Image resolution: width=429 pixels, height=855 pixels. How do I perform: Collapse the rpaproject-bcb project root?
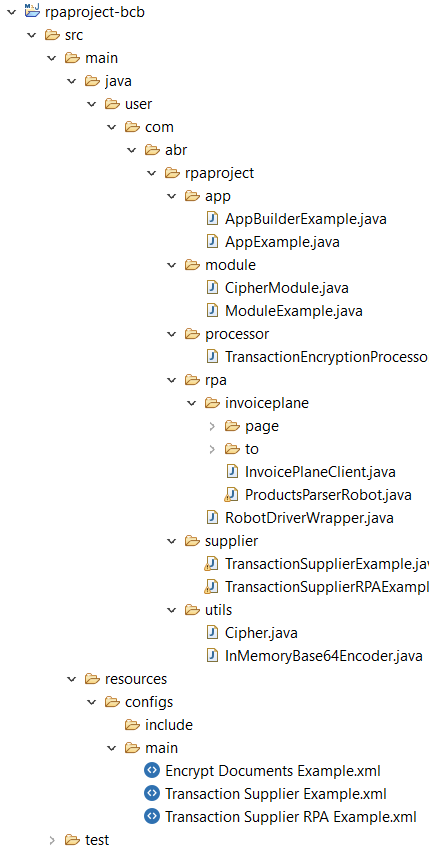click(x=11, y=11)
